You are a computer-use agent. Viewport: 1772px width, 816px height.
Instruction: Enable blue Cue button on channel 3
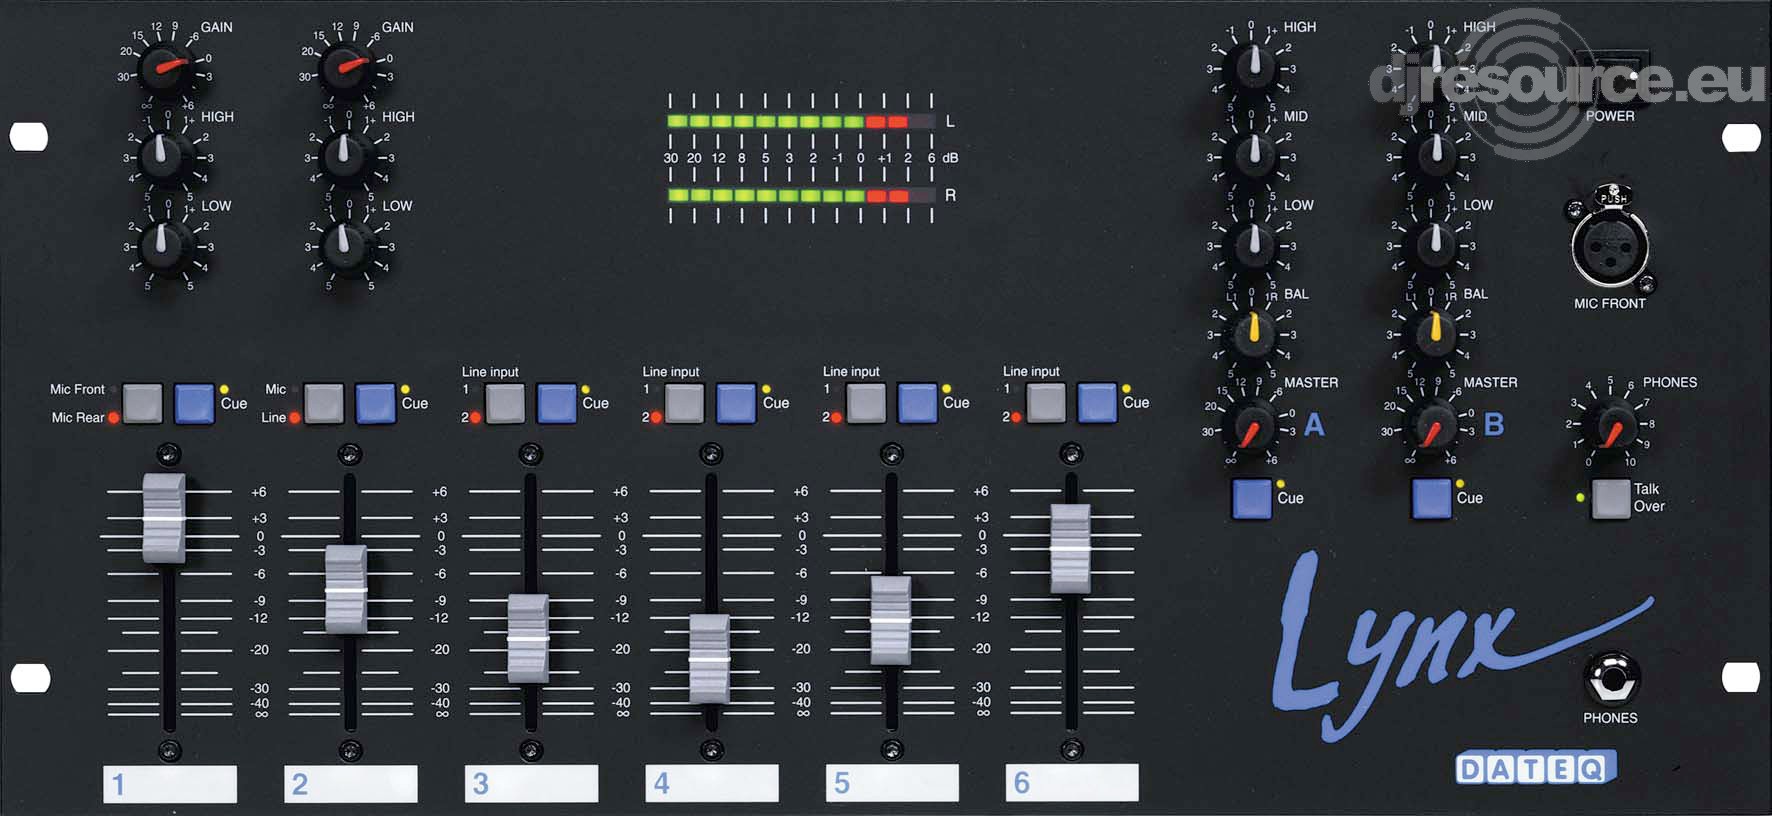point(556,403)
